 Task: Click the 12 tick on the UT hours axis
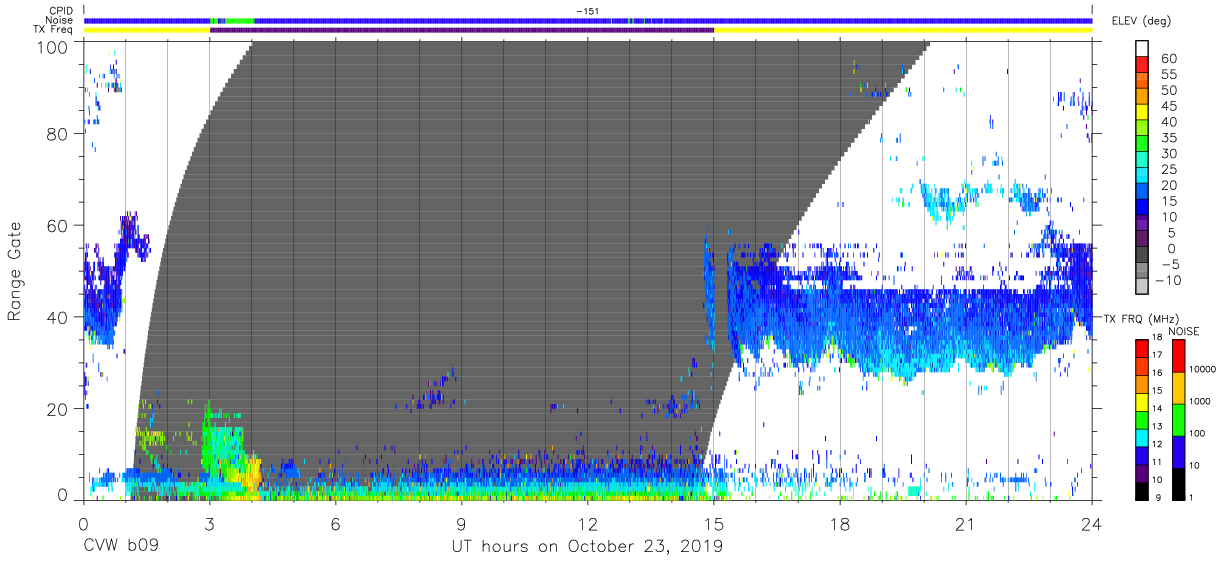click(588, 523)
